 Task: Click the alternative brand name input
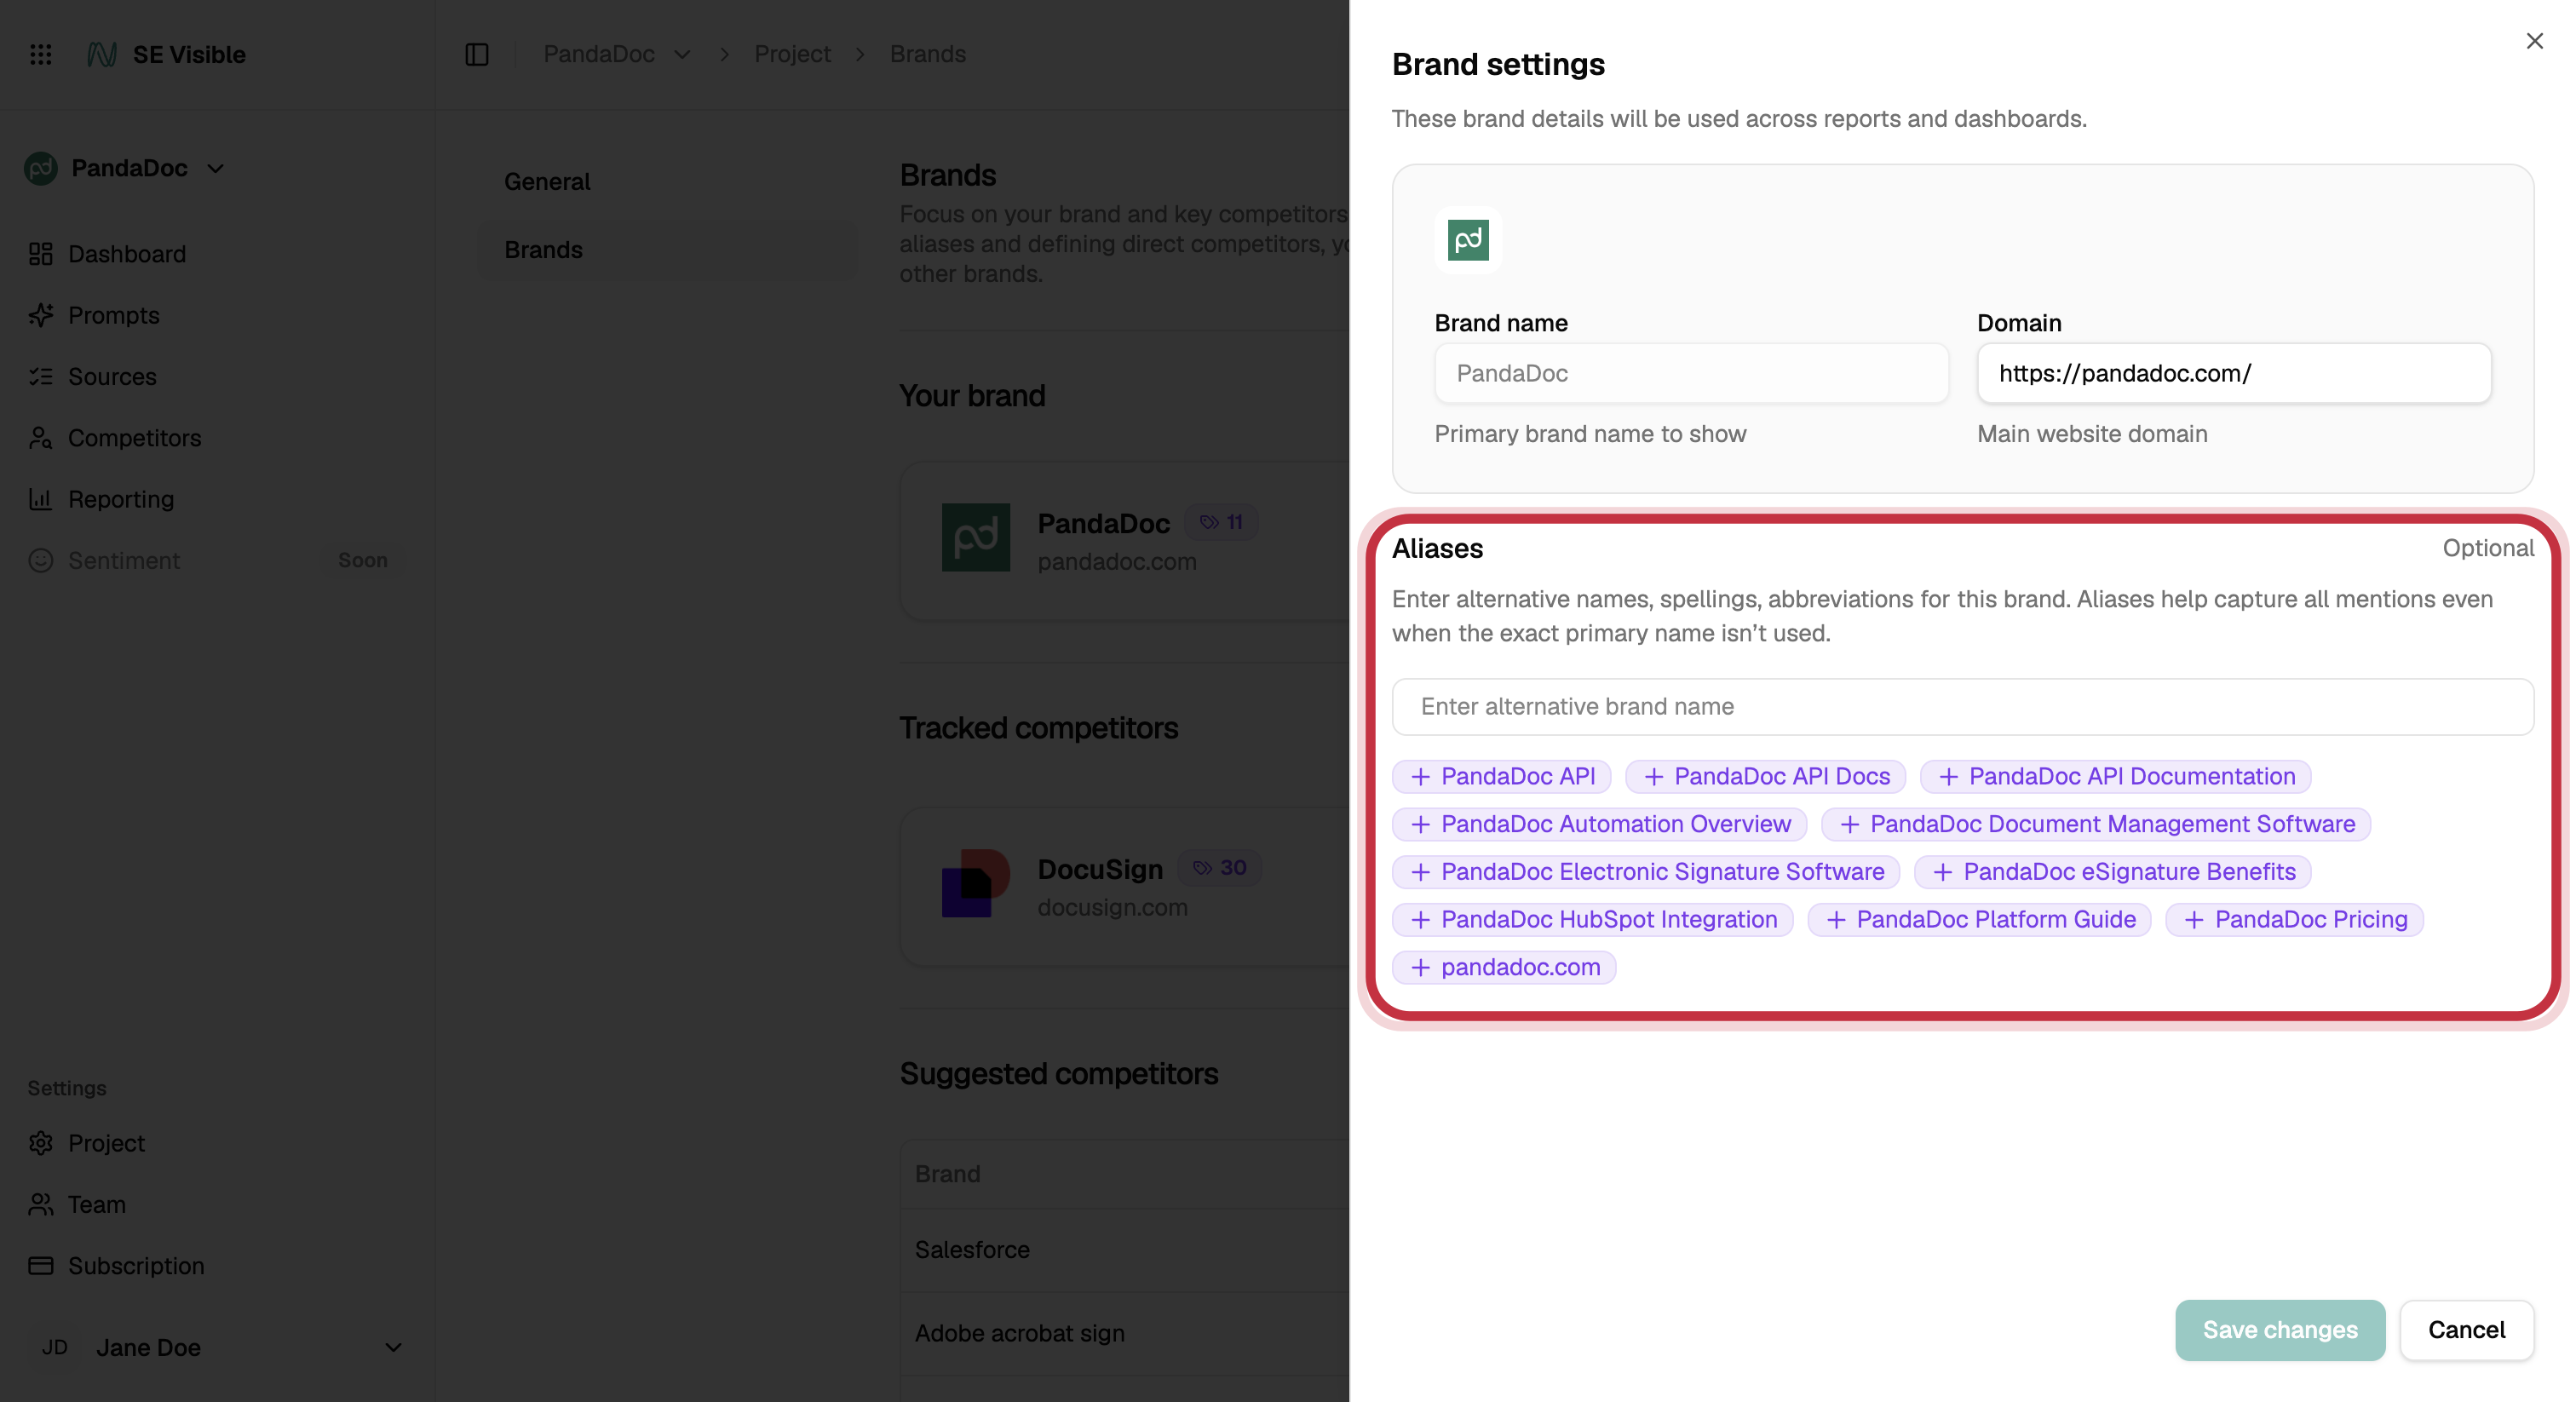tap(1962, 707)
